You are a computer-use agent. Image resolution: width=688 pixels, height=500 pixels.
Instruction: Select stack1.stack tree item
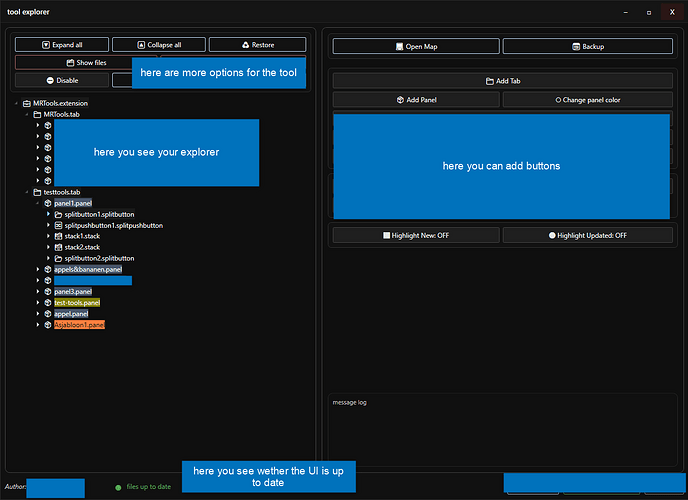click(x=82, y=236)
